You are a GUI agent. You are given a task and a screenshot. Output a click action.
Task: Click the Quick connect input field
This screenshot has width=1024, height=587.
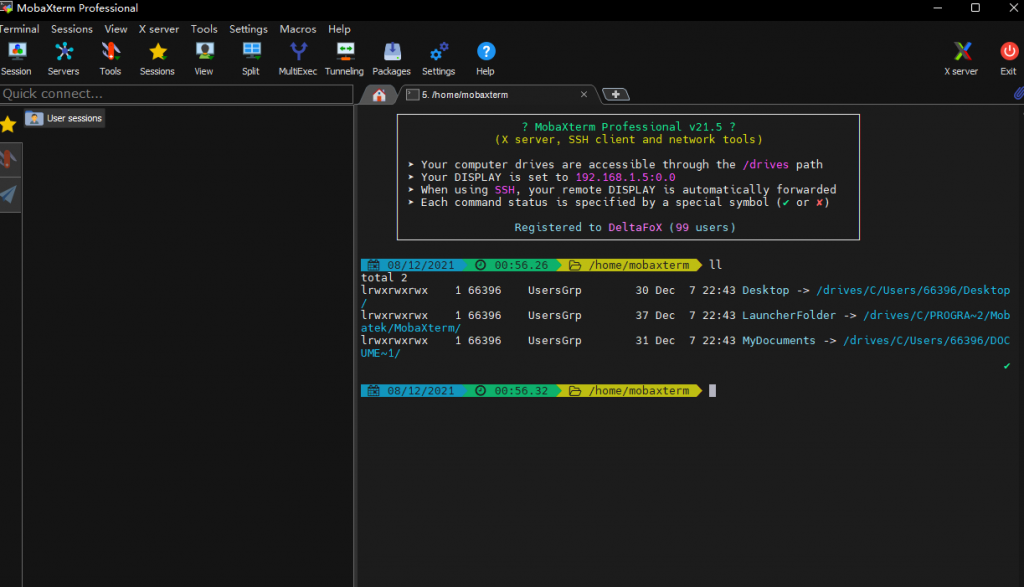tap(176, 94)
